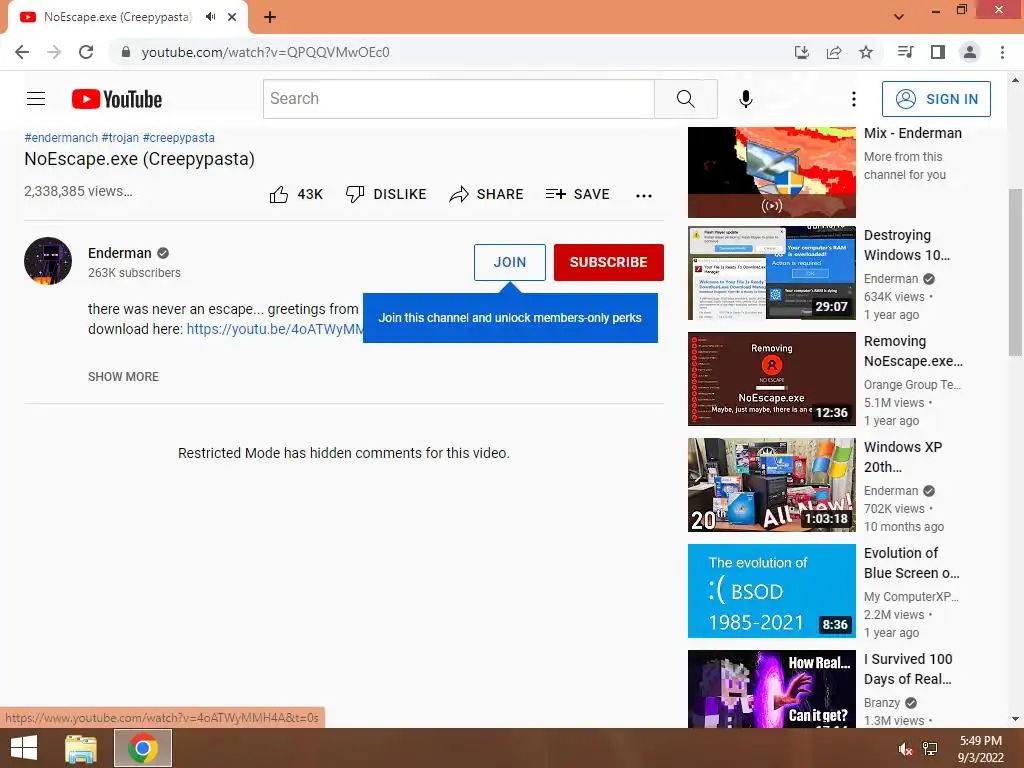This screenshot has height=768, width=1024.
Task: Search with your voice microphone
Action: [x=746, y=99]
